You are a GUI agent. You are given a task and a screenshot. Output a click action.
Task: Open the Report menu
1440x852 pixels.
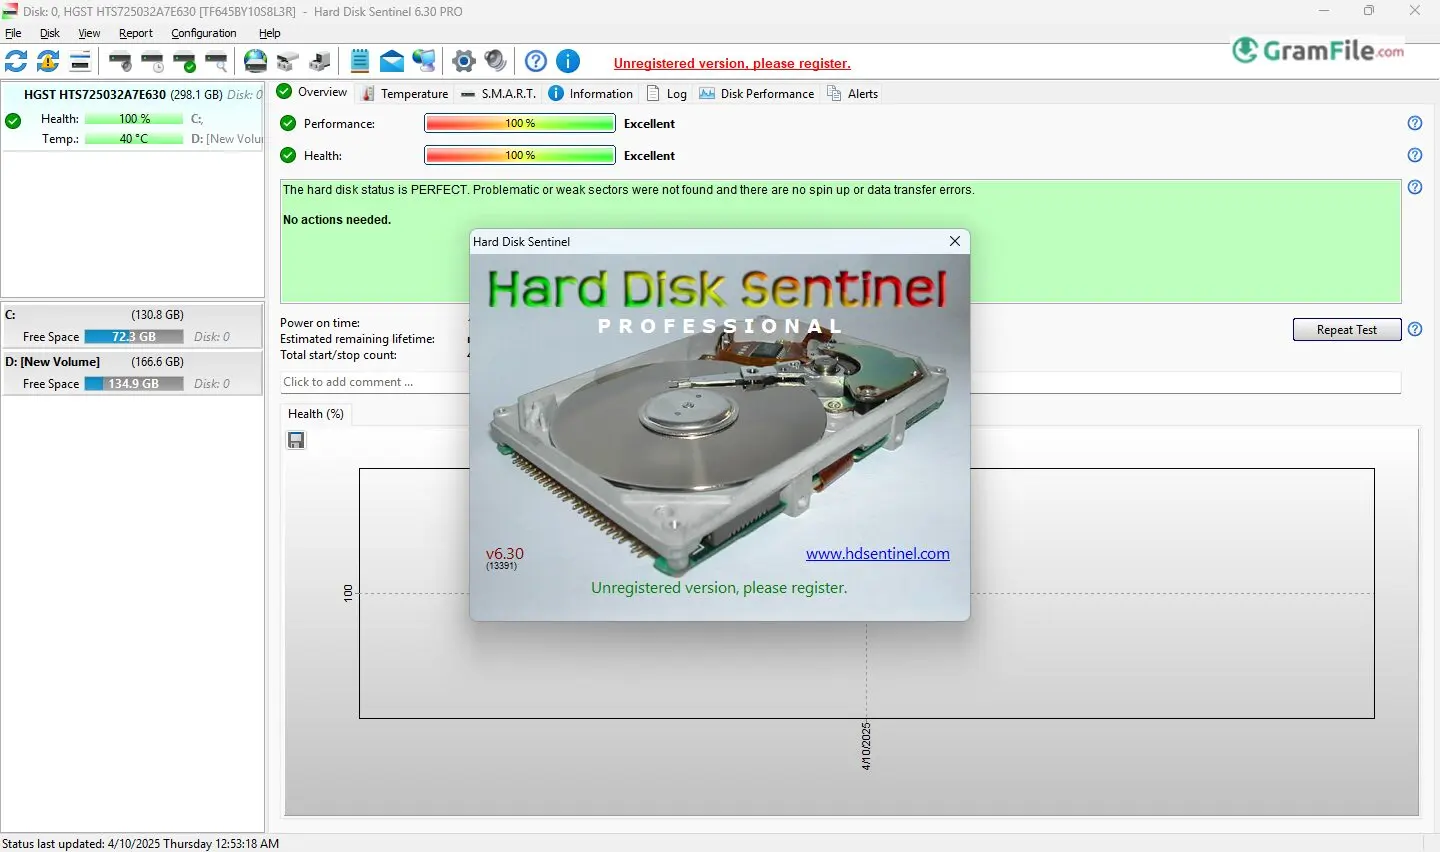pos(136,33)
